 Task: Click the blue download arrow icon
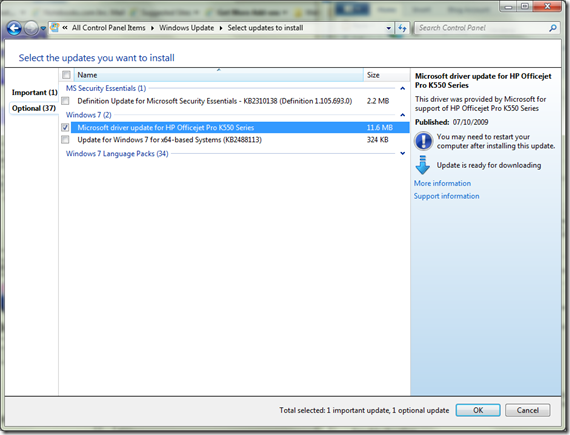[422, 165]
